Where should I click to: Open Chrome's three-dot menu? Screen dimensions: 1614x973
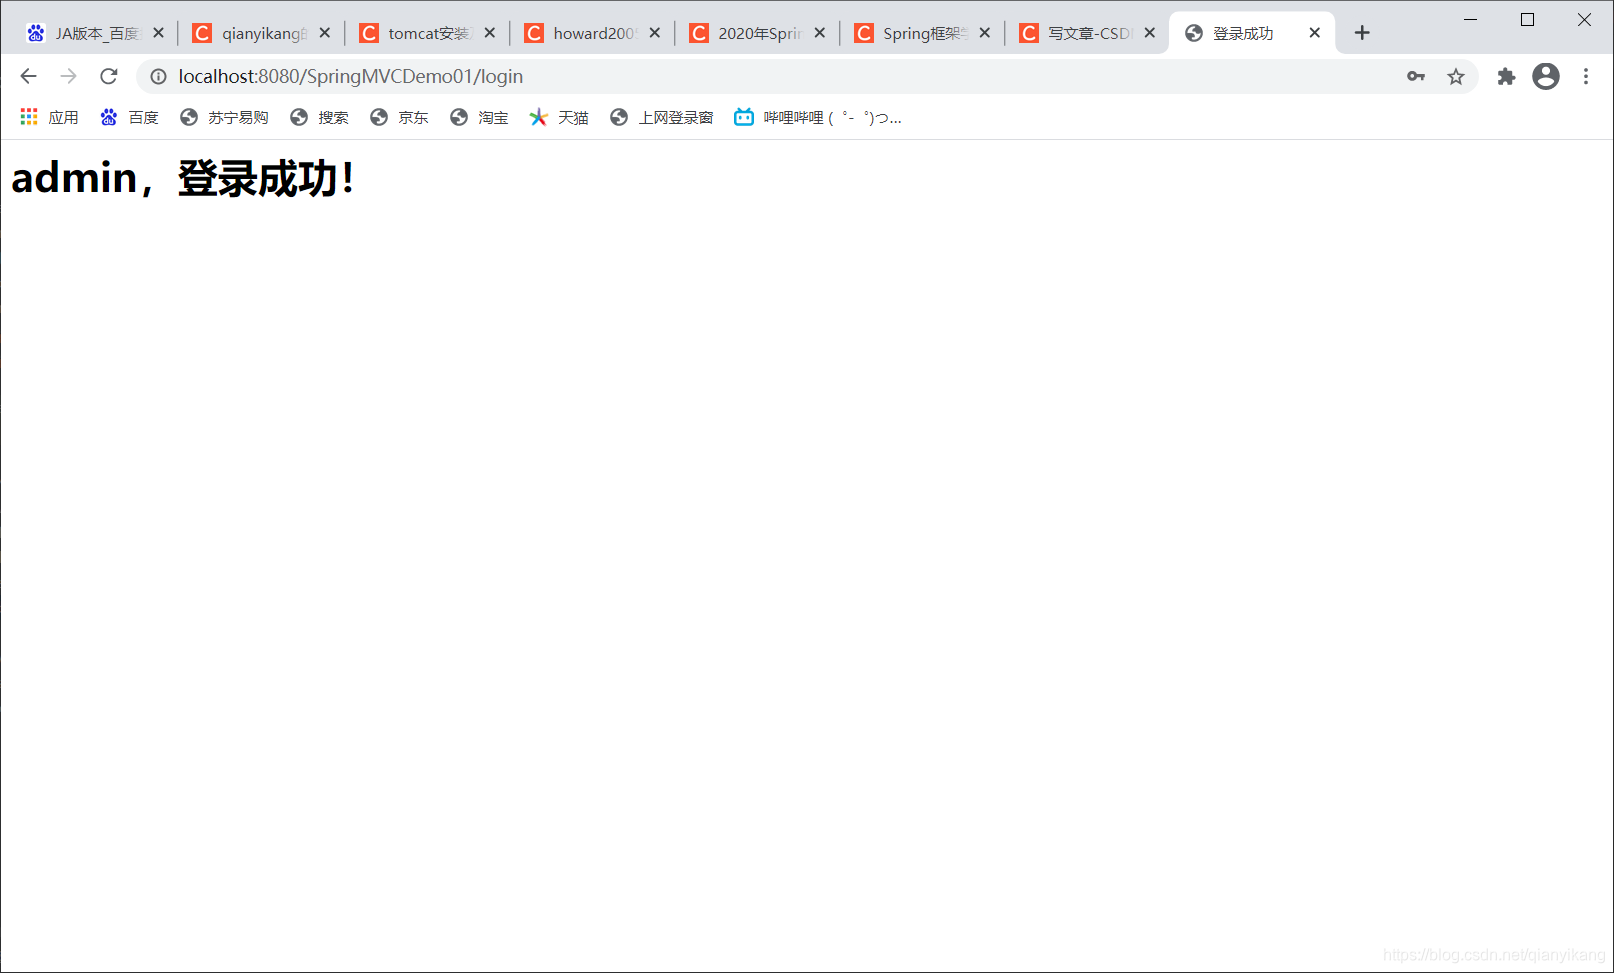click(1586, 76)
